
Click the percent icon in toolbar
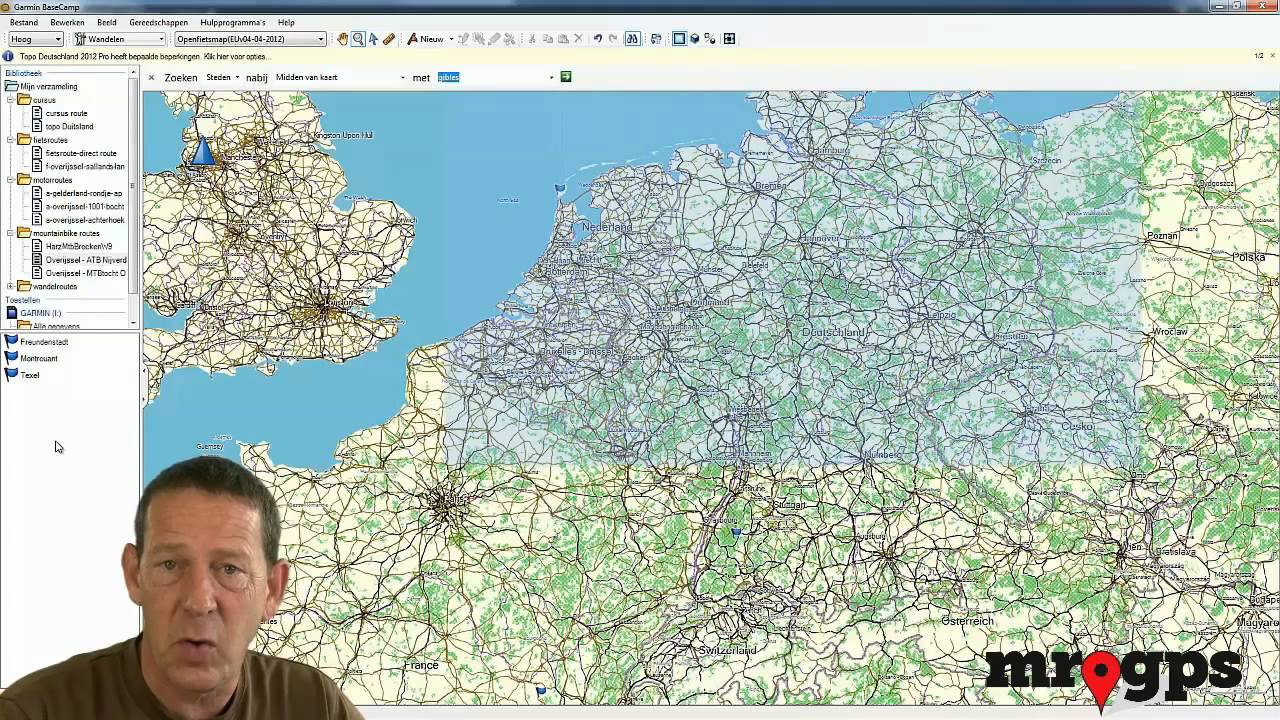[x=710, y=39]
